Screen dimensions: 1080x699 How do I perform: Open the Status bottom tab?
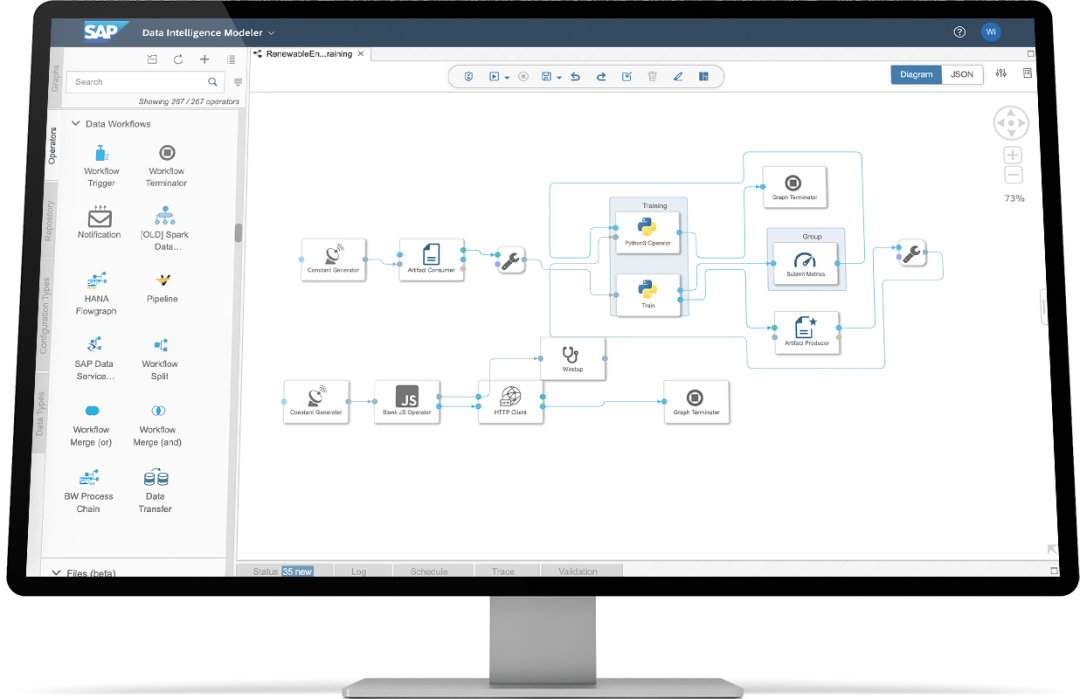point(283,572)
